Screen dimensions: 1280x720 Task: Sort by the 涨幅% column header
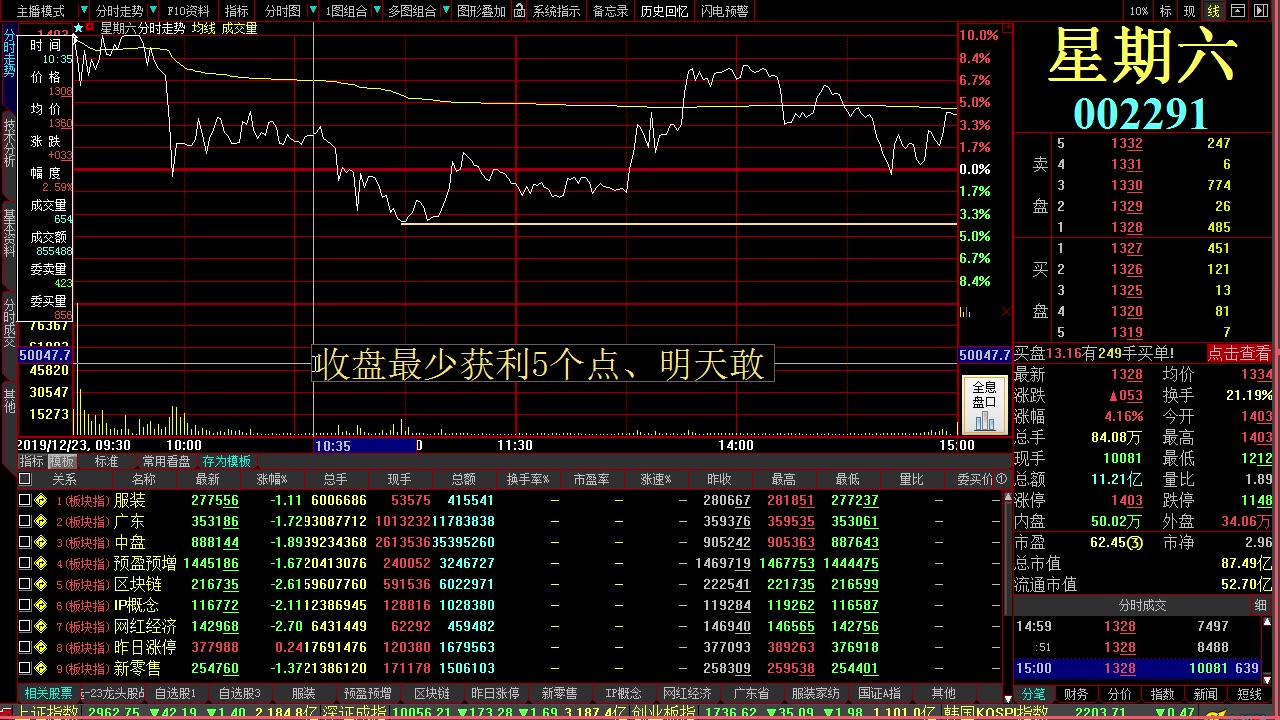point(271,479)
